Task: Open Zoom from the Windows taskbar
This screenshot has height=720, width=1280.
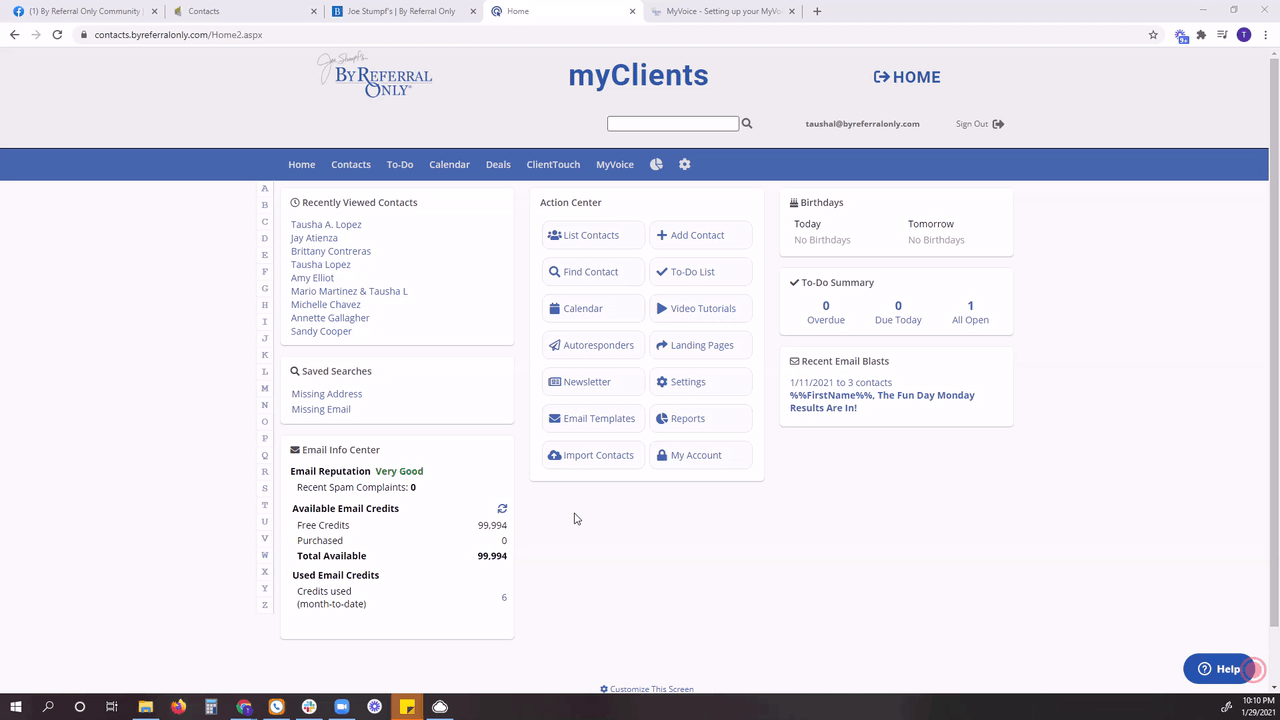Action: 341,707
